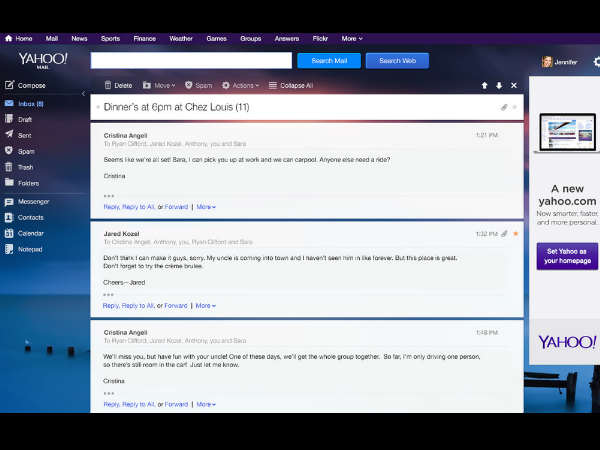Click the Home house icon in top bar
The image size is (600, 450).
click(x=8, y=38)
